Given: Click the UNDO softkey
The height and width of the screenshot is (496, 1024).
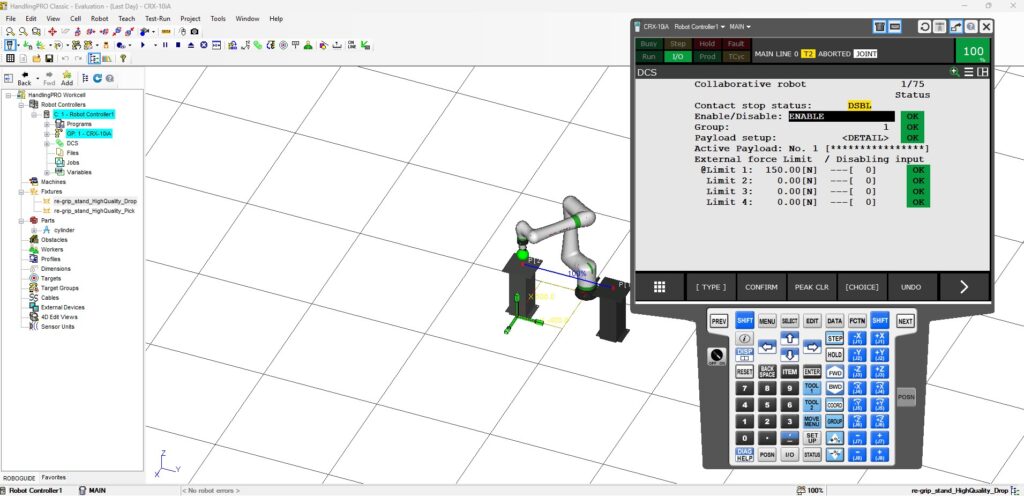Looking at the screenshot, I should [911, 287].
